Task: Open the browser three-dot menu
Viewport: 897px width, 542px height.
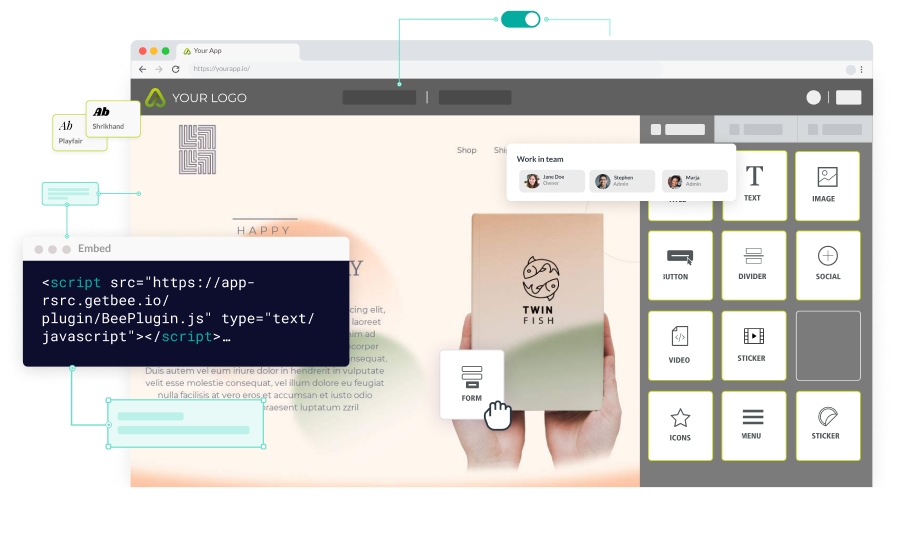Action: (x=862, y=69)
